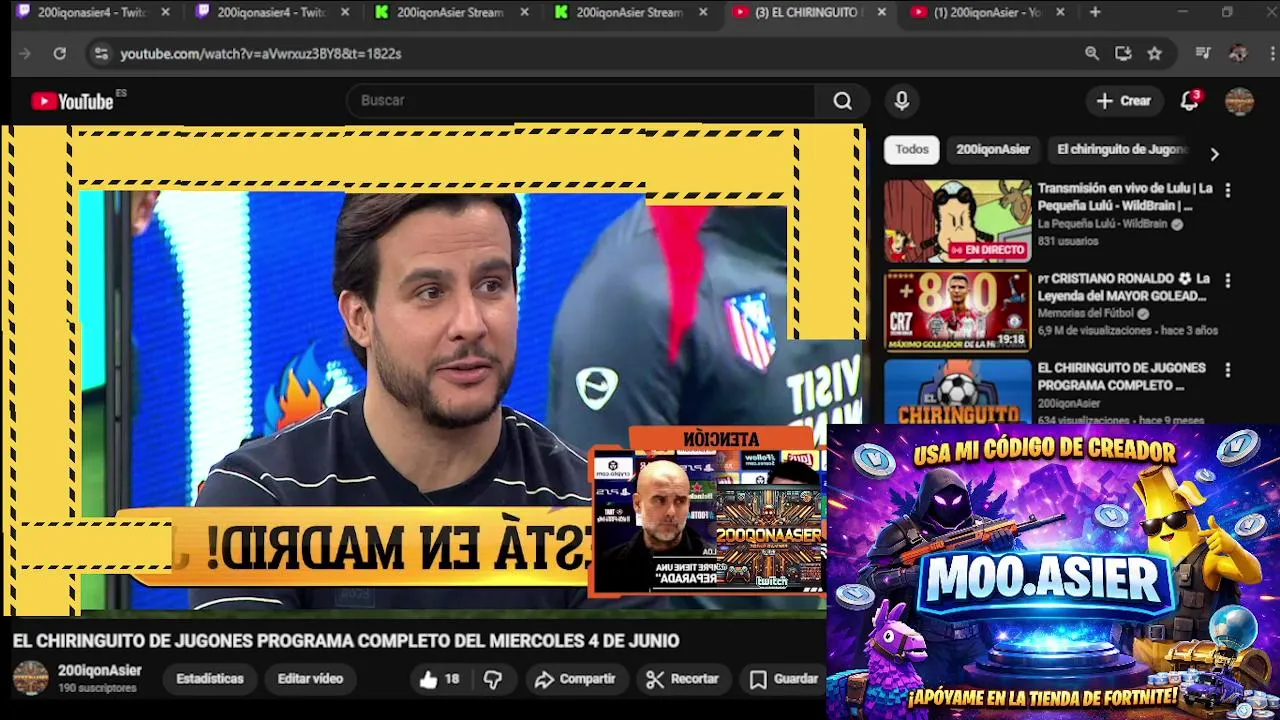
Task: Click the video player area
Action: tap(434, 370)
